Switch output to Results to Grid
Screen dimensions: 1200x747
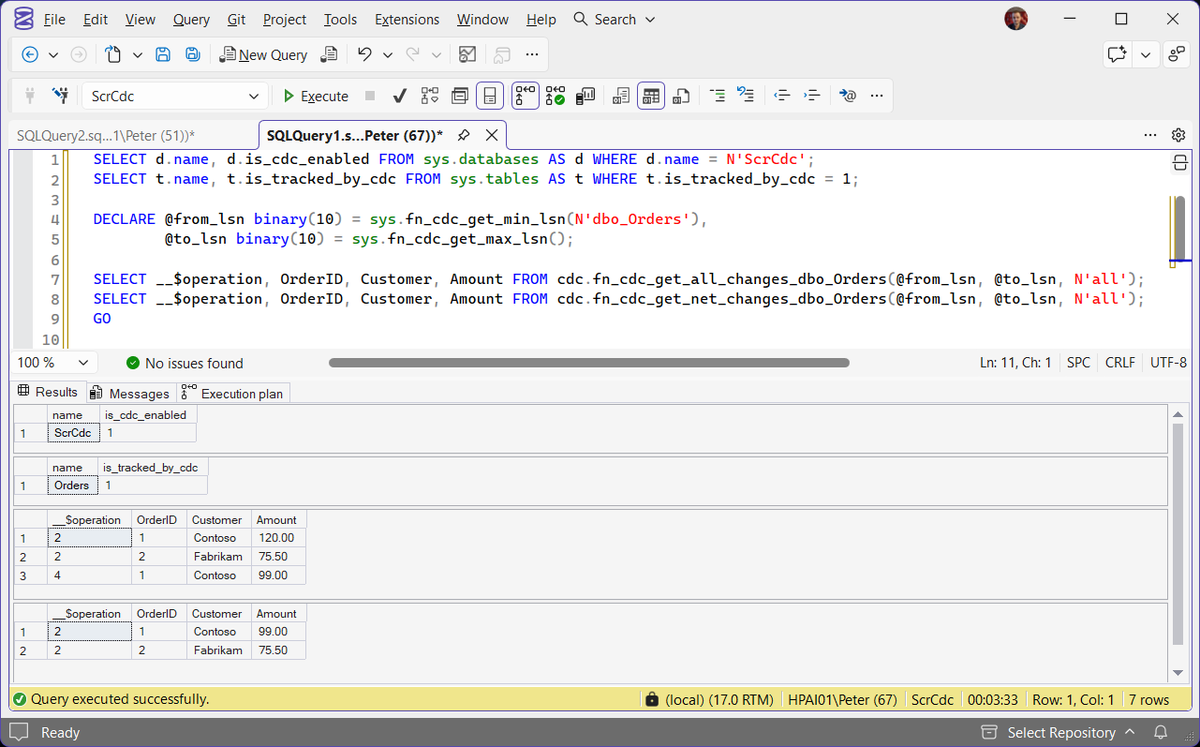651,96
